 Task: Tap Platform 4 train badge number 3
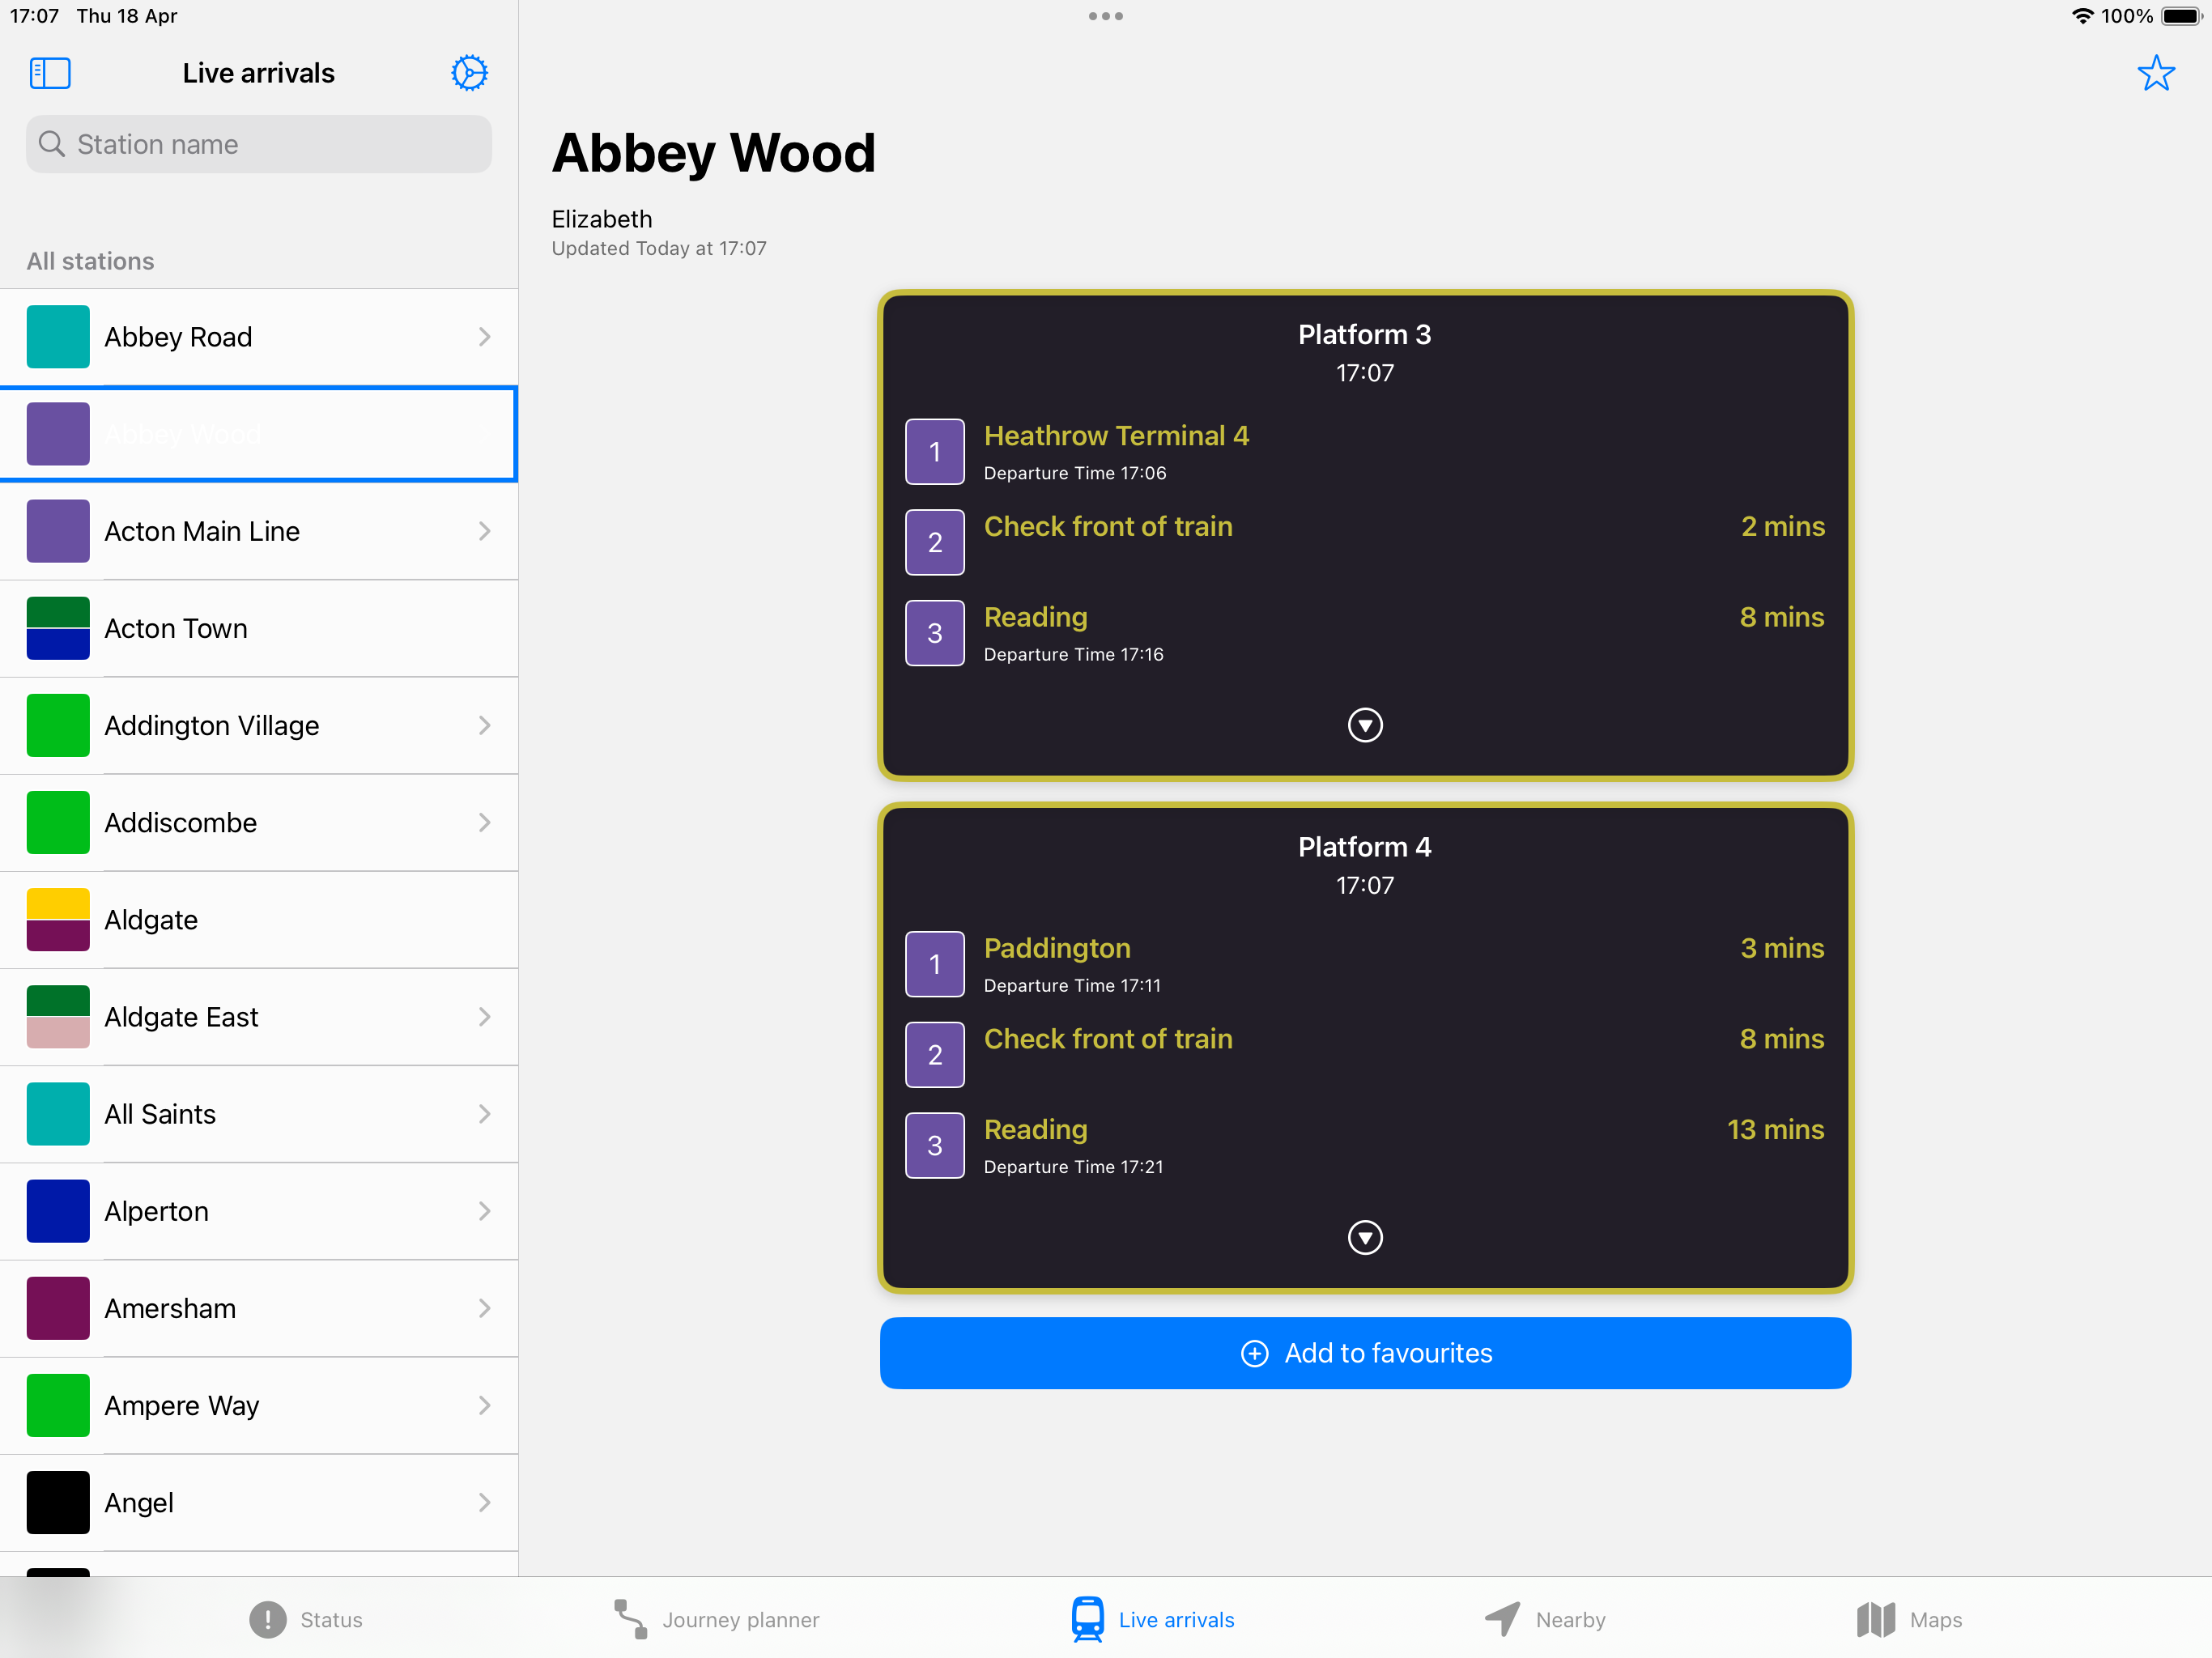pos(935,1146)
